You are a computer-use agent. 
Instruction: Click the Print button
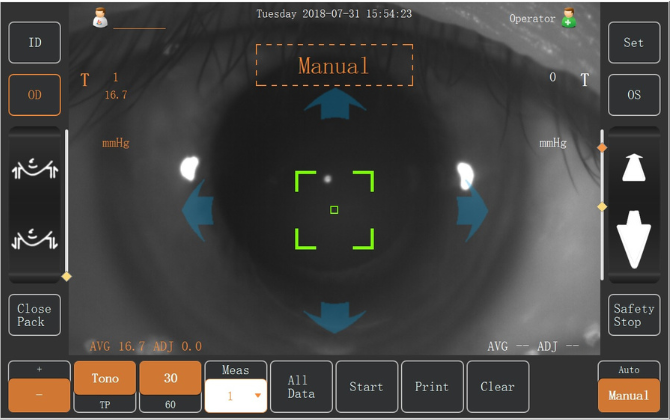point(432,387)
